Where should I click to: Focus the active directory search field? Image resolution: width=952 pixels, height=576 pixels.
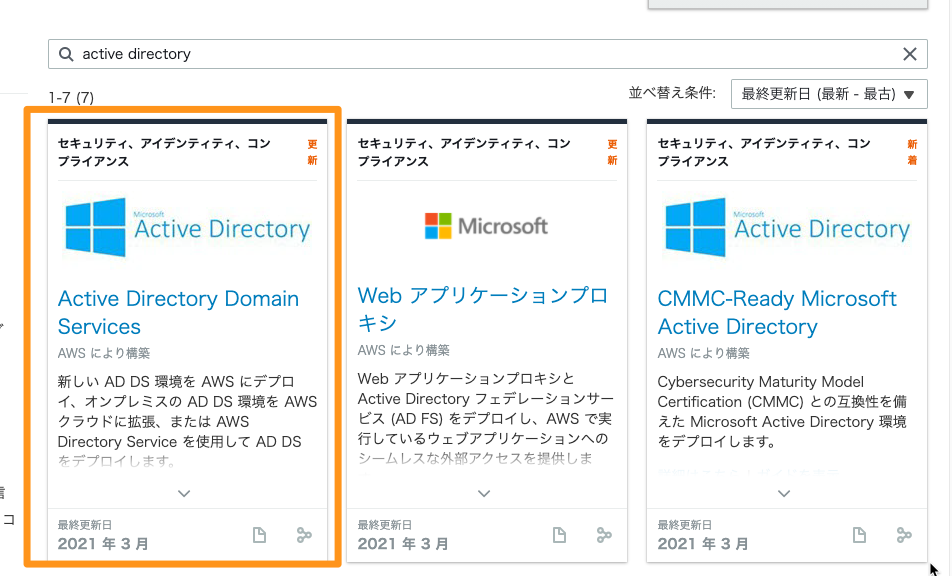click(x=488, y=54)
